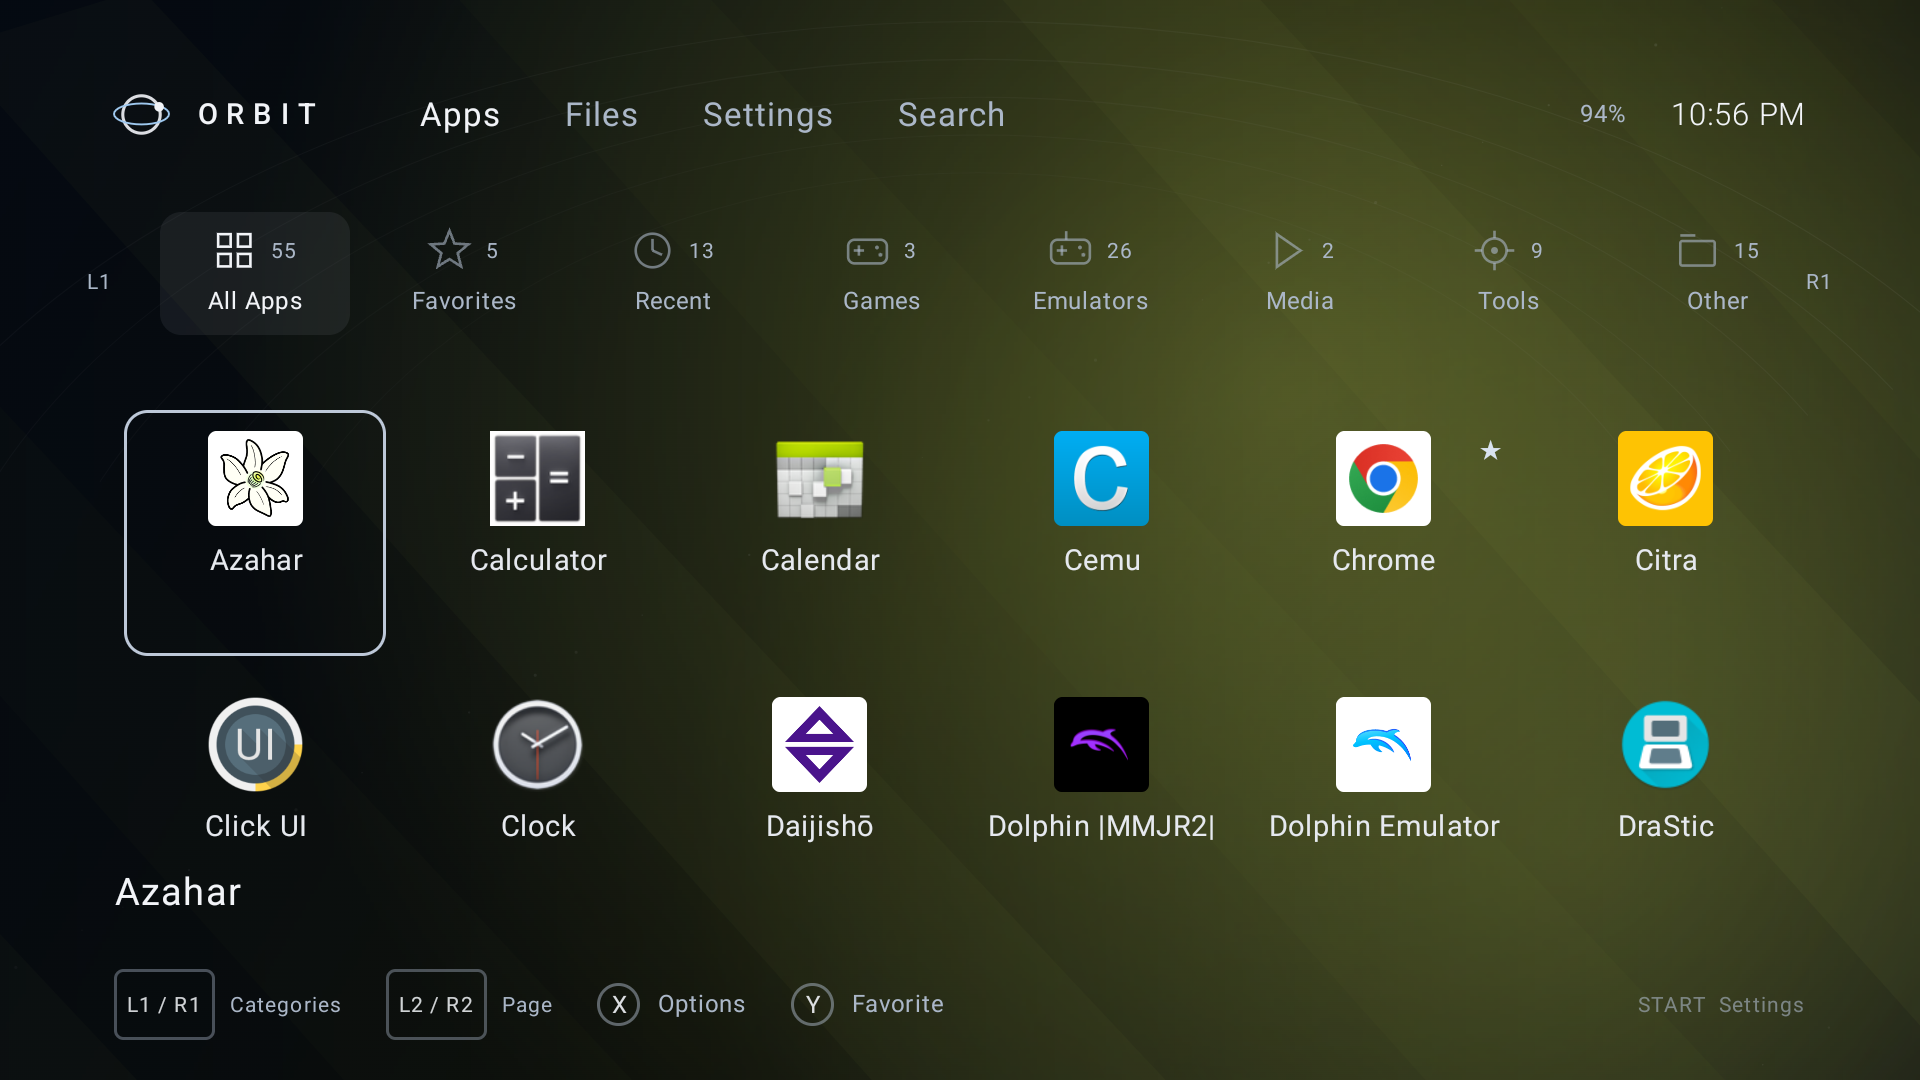The height and width of the screenshot is (1080, 1920).
Task: Click the L1 previous-category indicator
Action: tap(98, 282)
